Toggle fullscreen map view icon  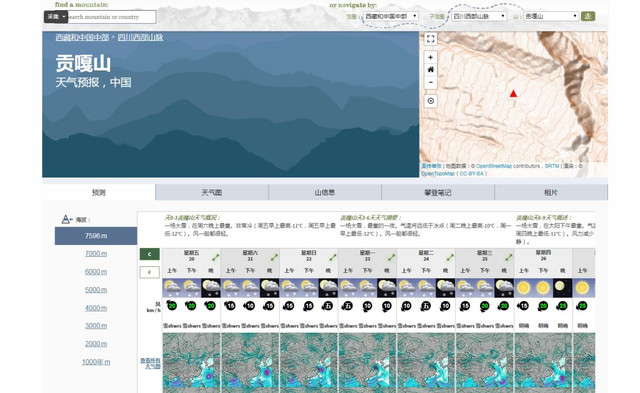[431, 39]
